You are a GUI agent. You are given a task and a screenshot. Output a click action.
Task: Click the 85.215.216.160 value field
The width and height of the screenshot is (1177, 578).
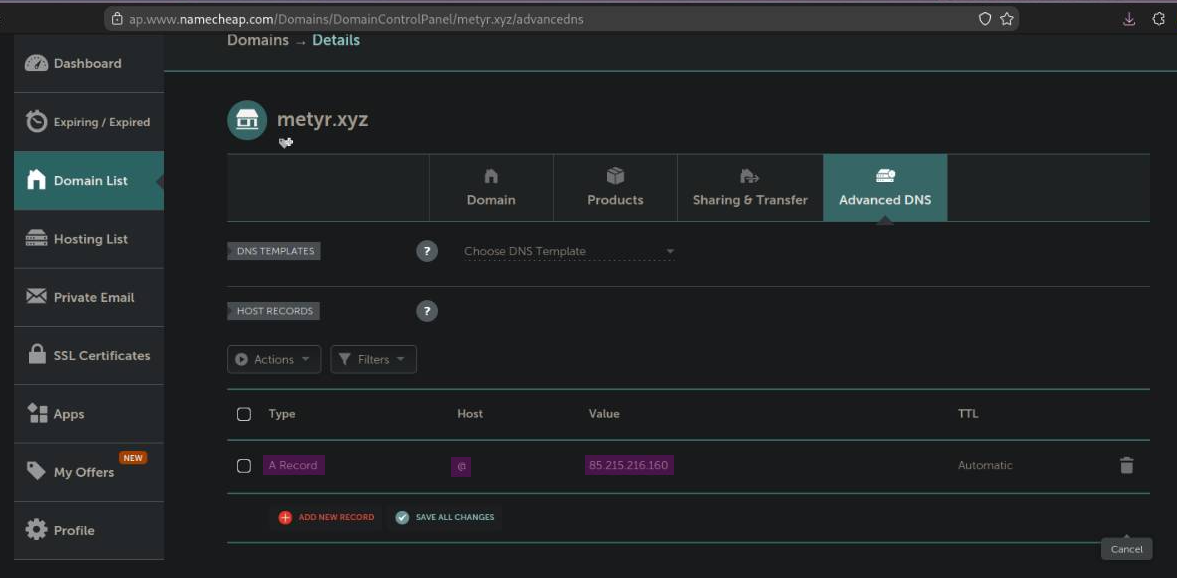[629, 465]
